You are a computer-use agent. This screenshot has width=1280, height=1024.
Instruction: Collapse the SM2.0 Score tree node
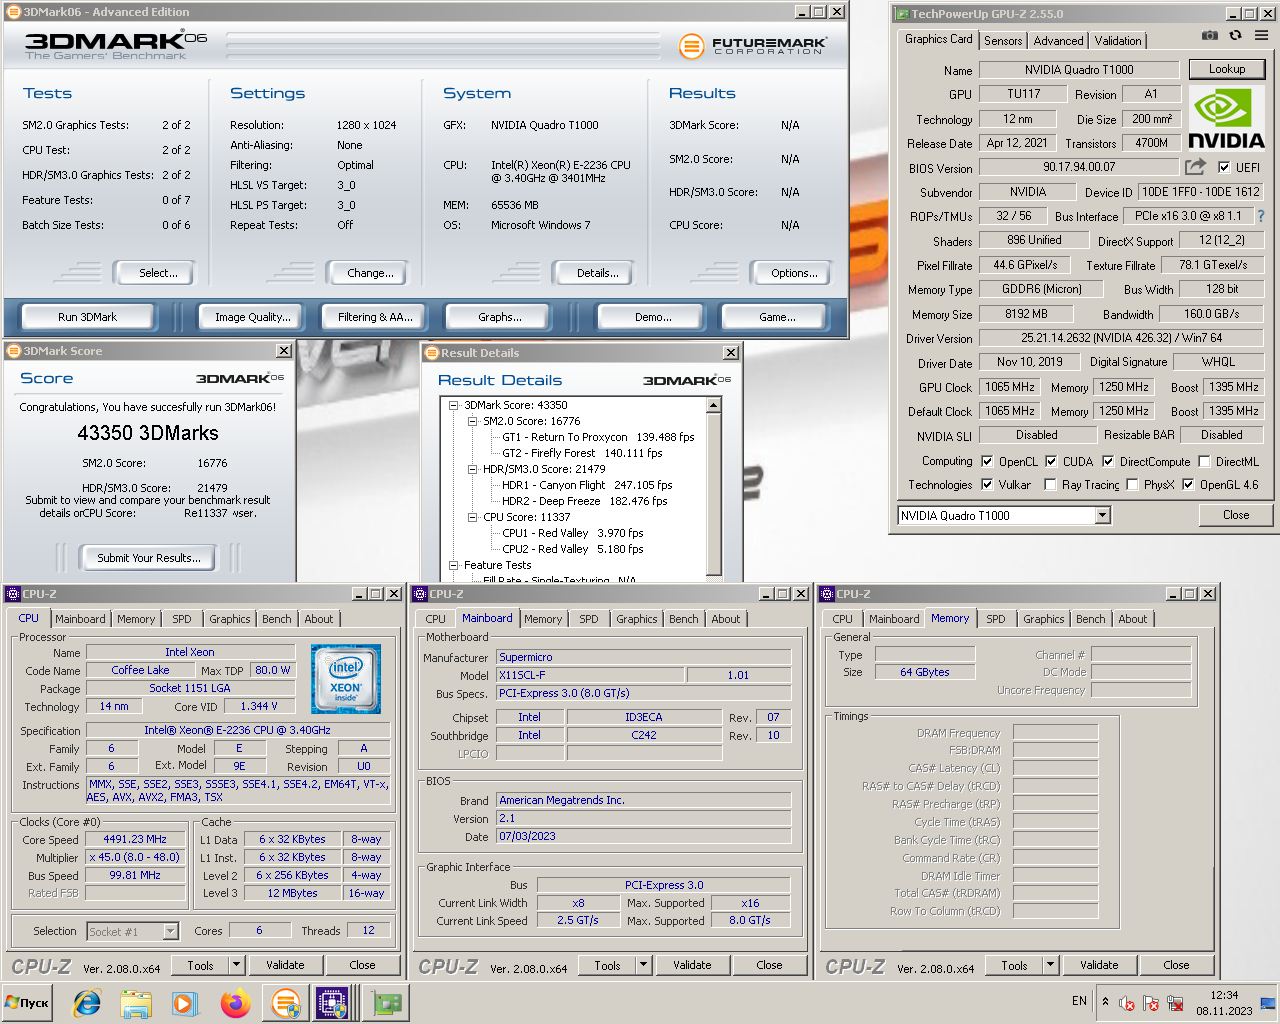pos(473,421)
